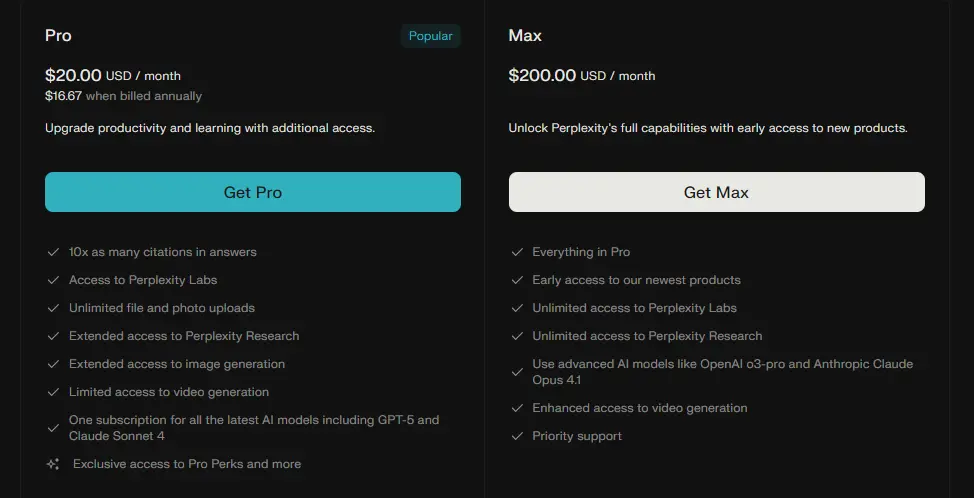Click checkmark next to Access to Perplexity Labs
The image size is (974, 498).
coord(53,280)
